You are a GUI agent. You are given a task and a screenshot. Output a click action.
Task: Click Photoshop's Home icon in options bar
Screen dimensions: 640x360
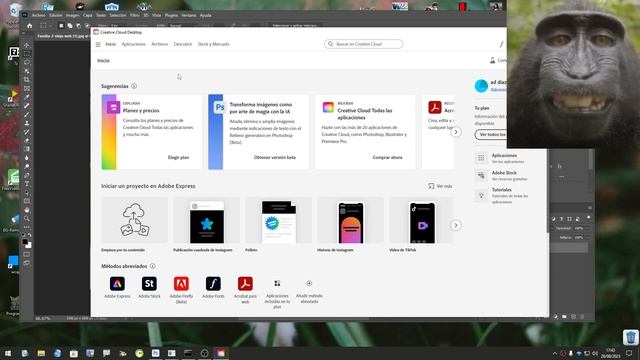pos(29,25)
